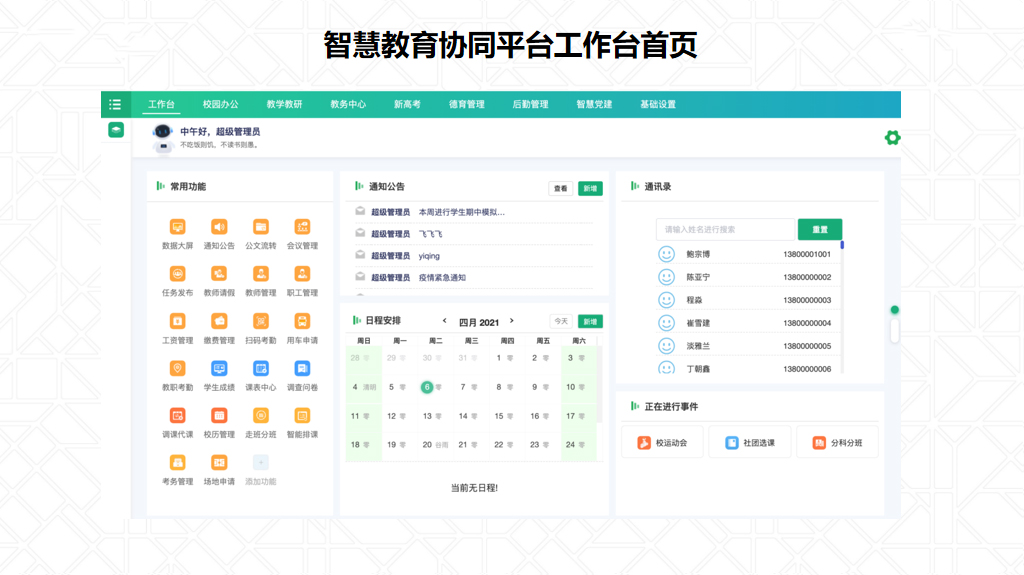Launch the 工资管理 salary management icon
Image resolution: width=1024 pixels, height=575 pixels.
coord(177,321)
